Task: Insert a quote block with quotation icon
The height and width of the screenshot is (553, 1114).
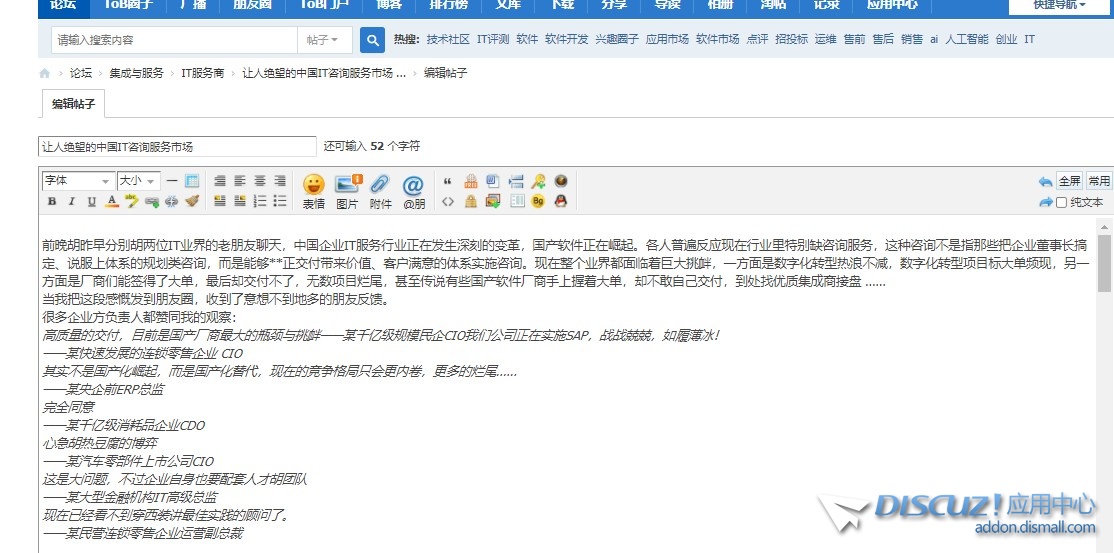Action: (447, 181)
